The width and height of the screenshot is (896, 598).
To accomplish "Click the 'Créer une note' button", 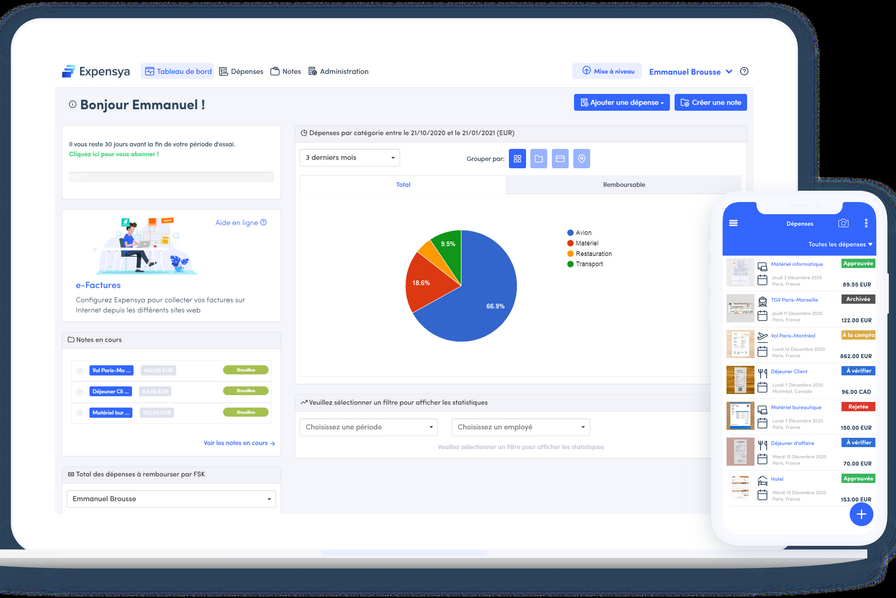I will [x=710, y=103].
